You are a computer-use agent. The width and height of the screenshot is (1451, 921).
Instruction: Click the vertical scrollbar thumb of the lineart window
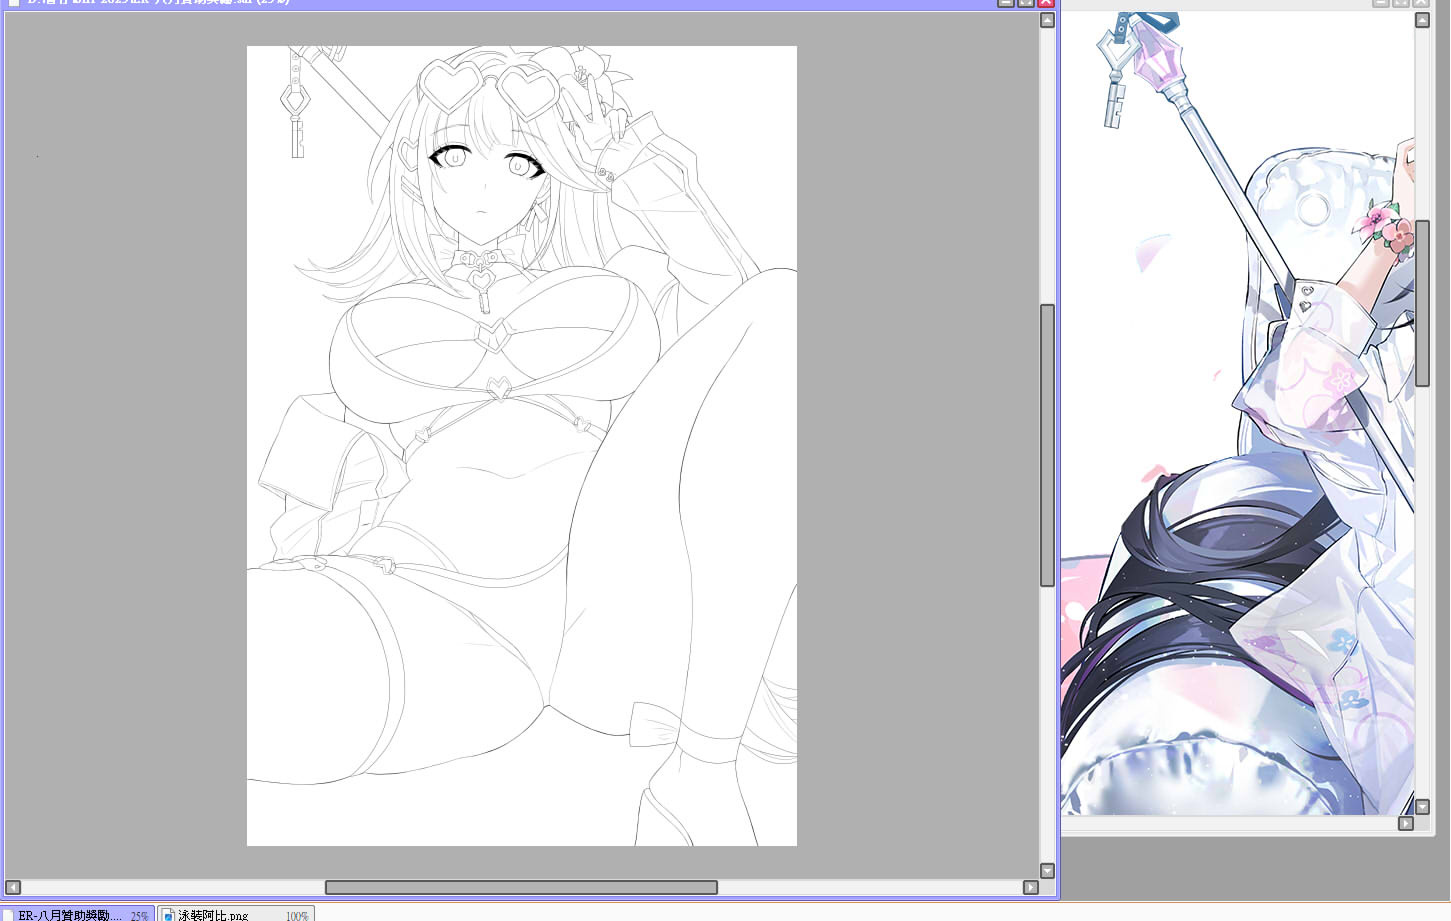click(1047, 445)
